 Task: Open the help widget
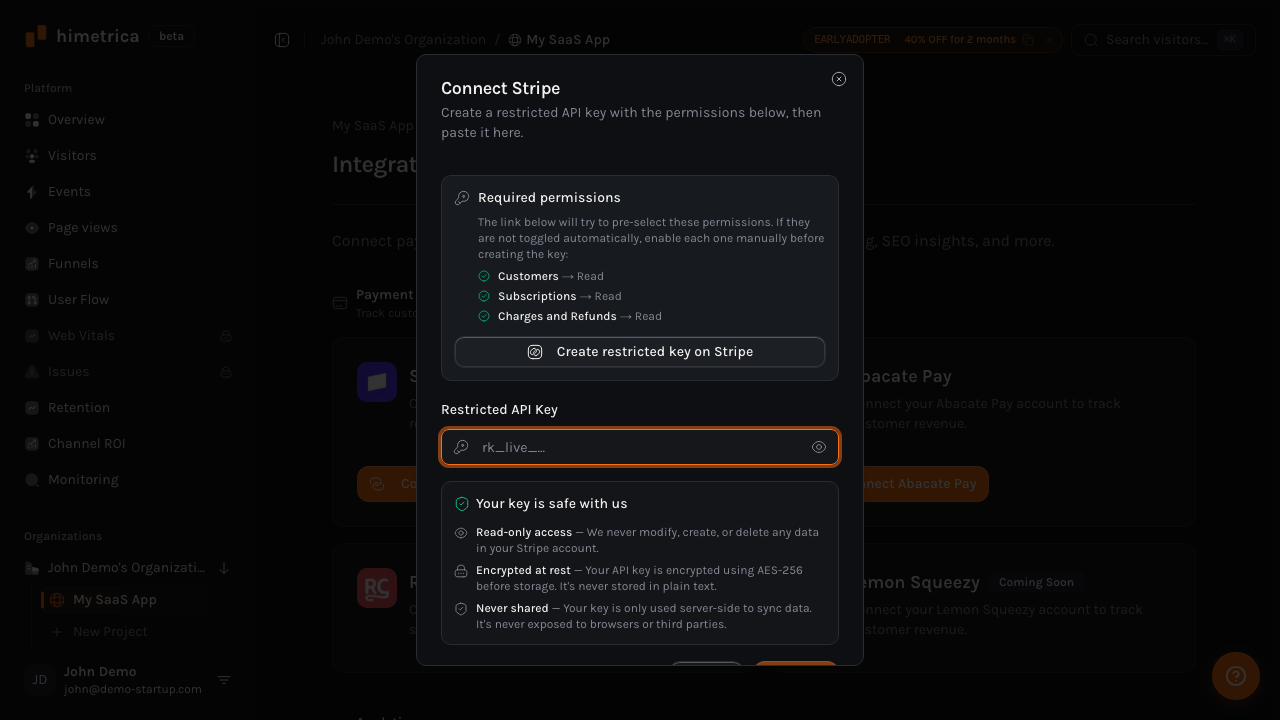(1236, 676)
